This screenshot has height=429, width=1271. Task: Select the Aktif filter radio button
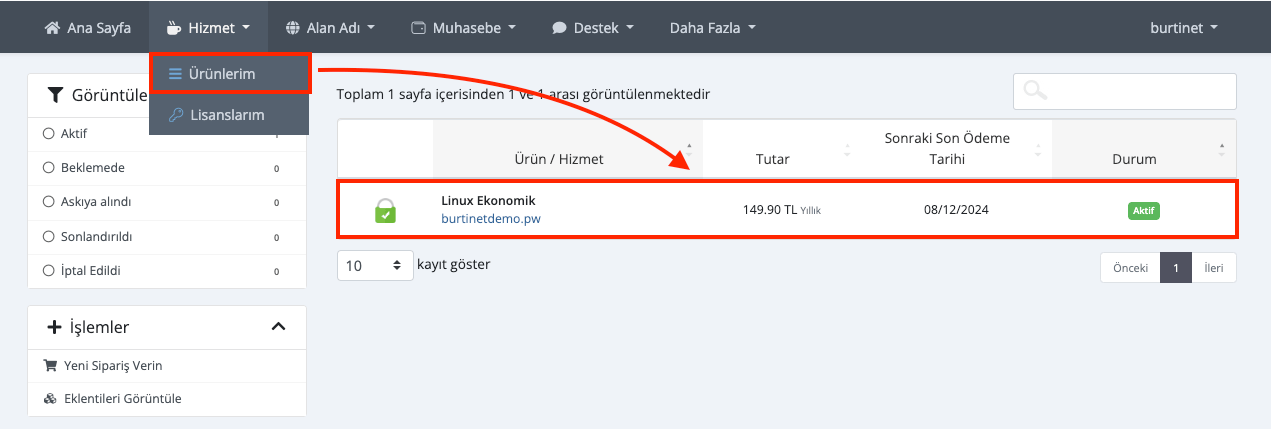48,134
